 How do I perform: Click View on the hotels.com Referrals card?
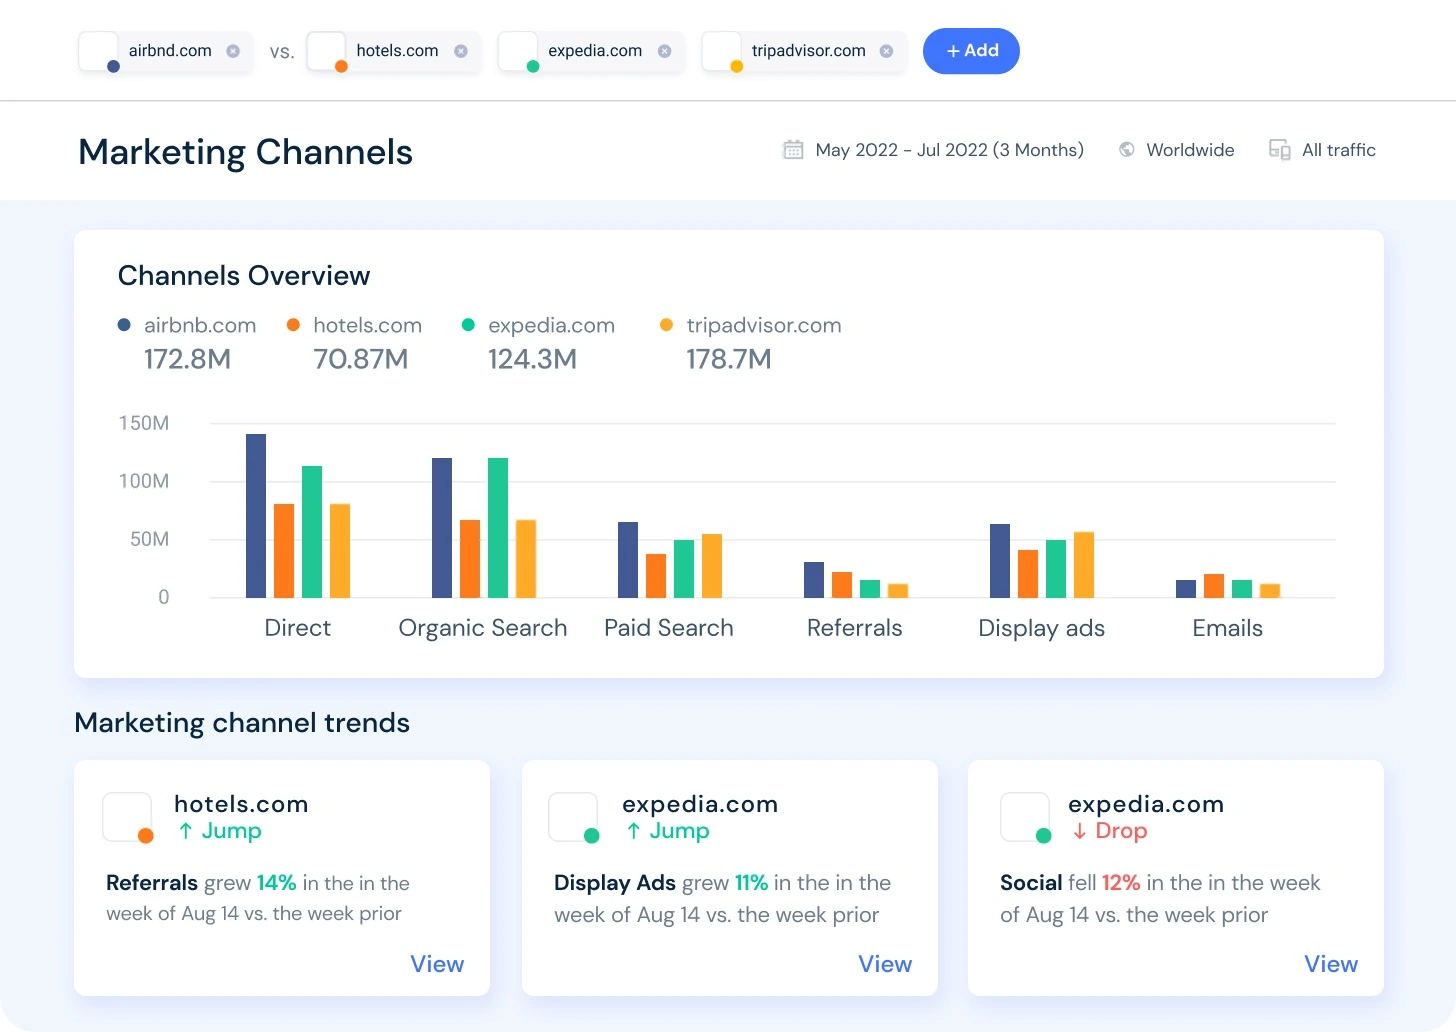[x=437, y=963]
